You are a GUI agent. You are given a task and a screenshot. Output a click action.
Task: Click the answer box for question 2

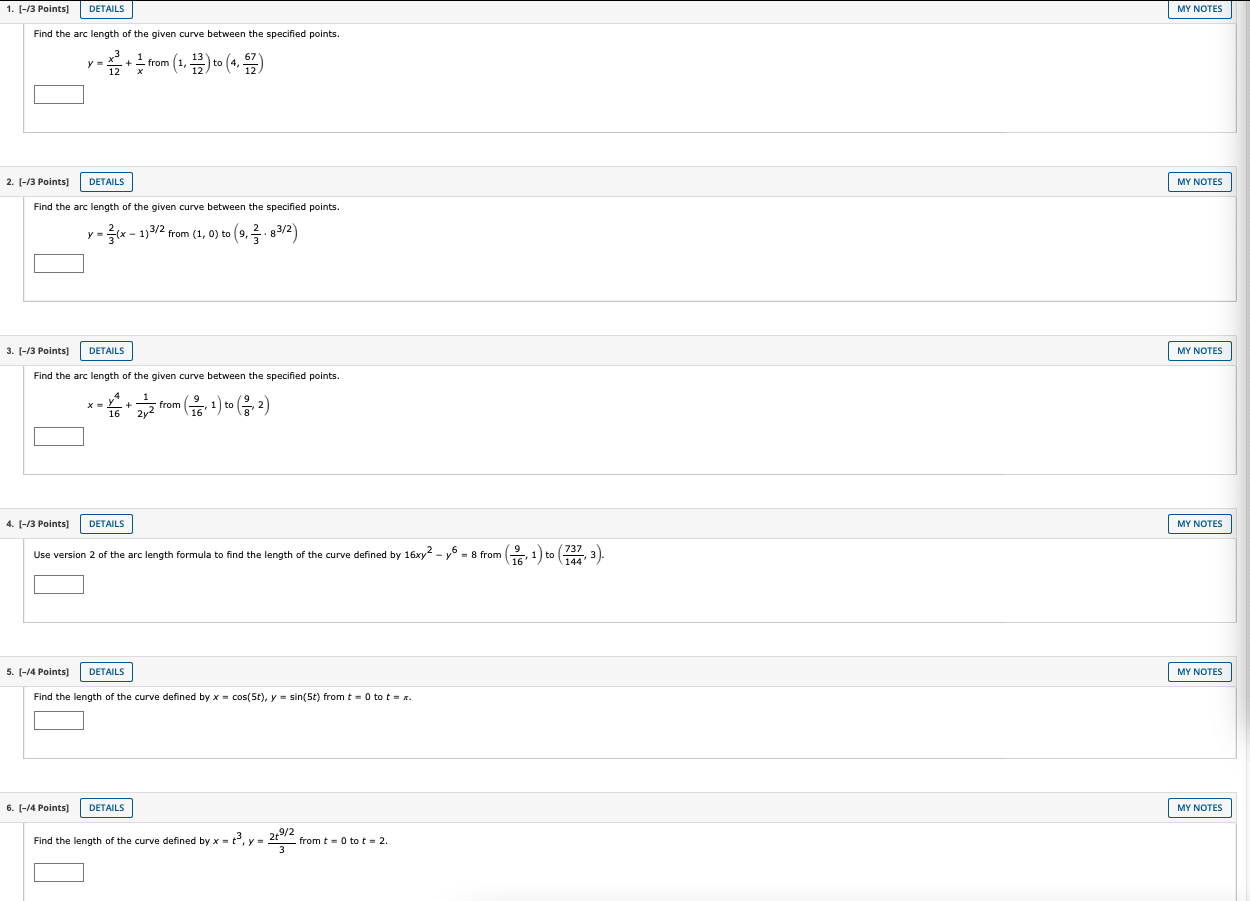pos(58,263)
